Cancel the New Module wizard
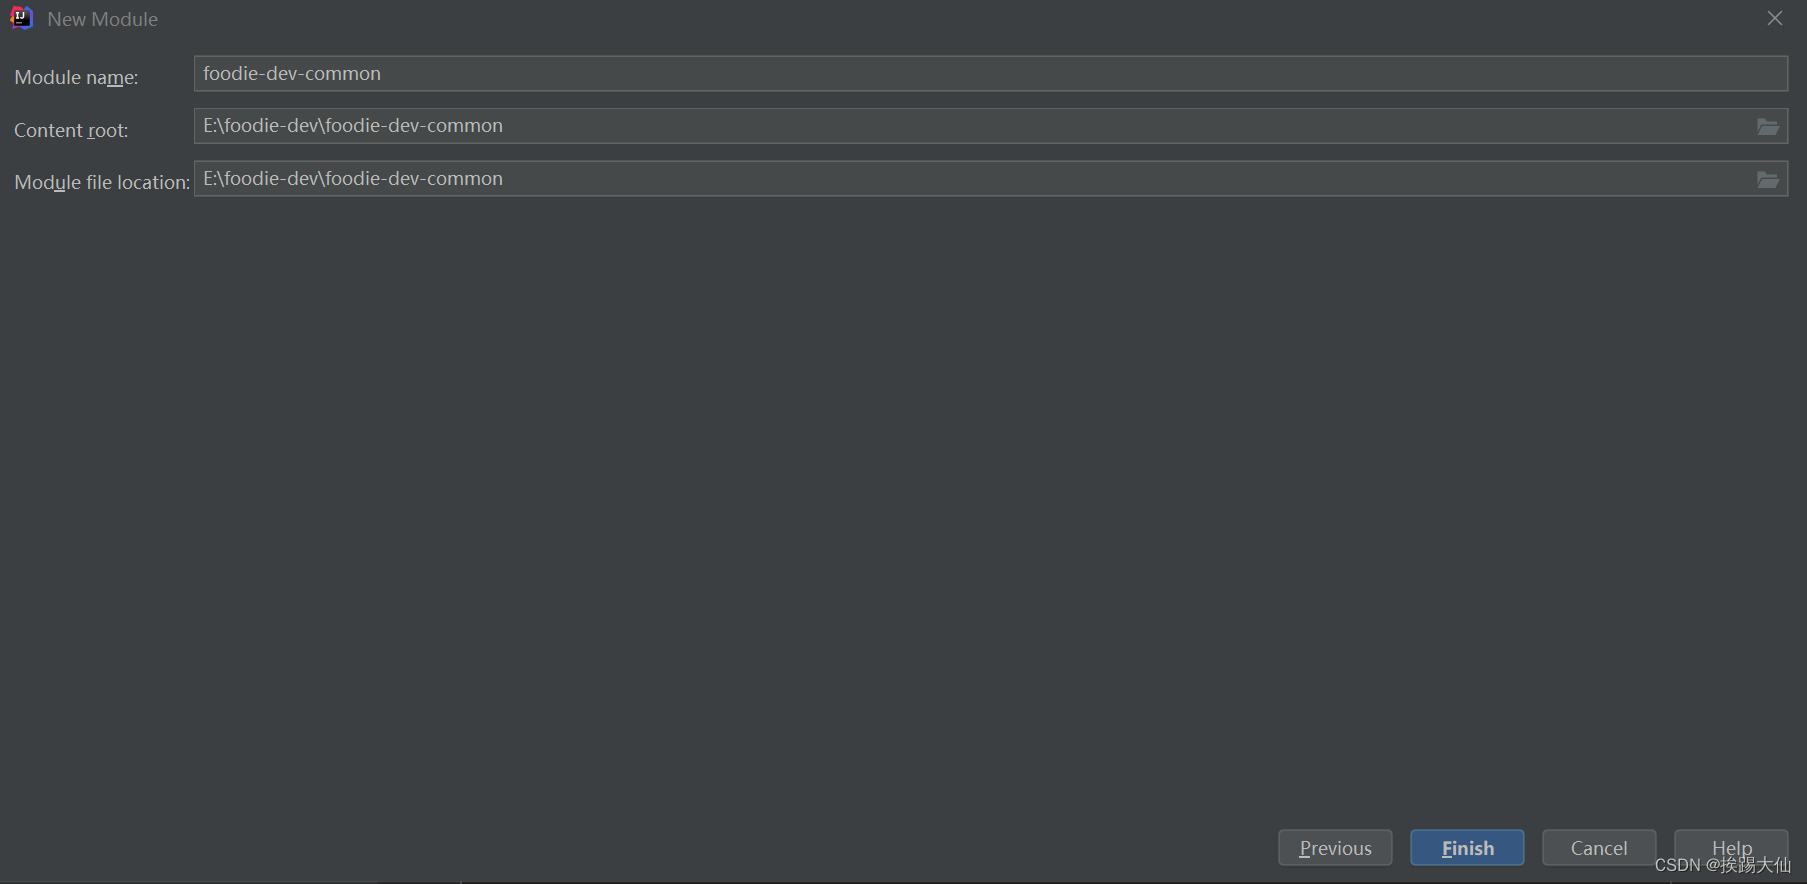Image resolution: width=1807 pixels, height=884 pixels. [x=1599, y=848]
